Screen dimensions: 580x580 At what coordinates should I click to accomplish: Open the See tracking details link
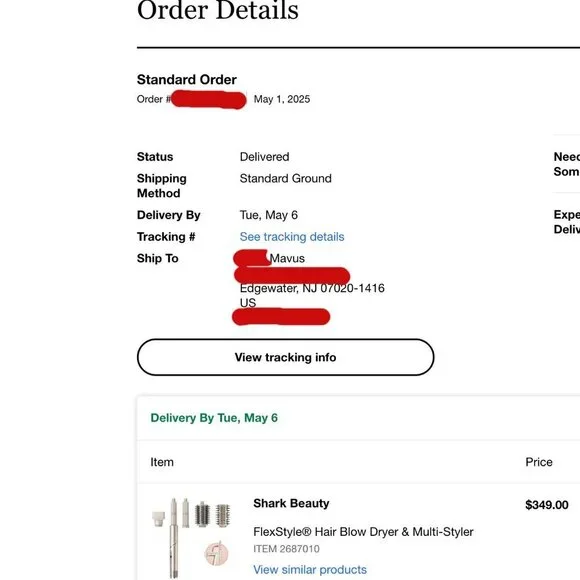[x=292, y=237]
